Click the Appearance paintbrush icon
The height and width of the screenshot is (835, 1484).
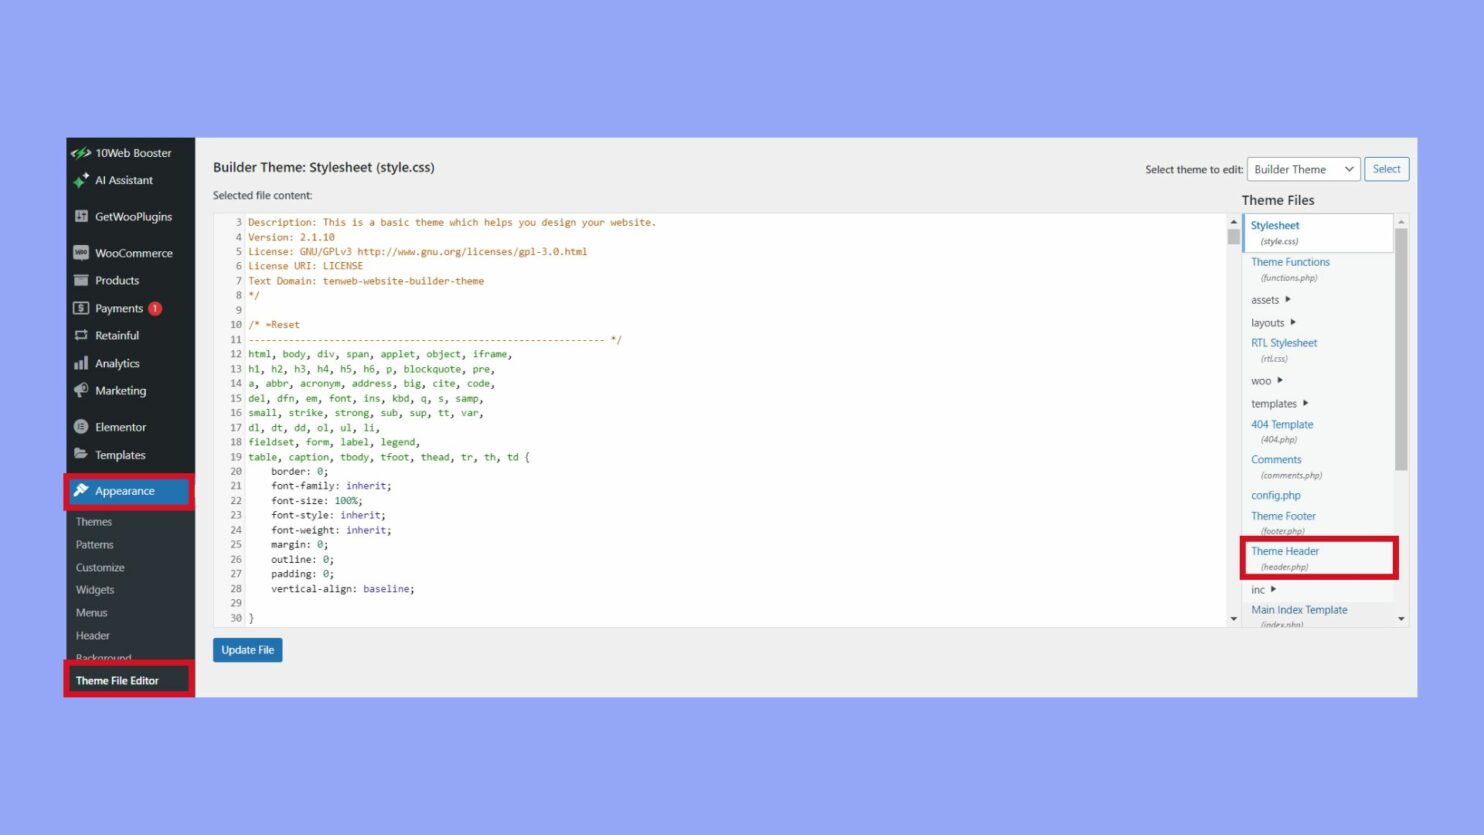(82, 491)
